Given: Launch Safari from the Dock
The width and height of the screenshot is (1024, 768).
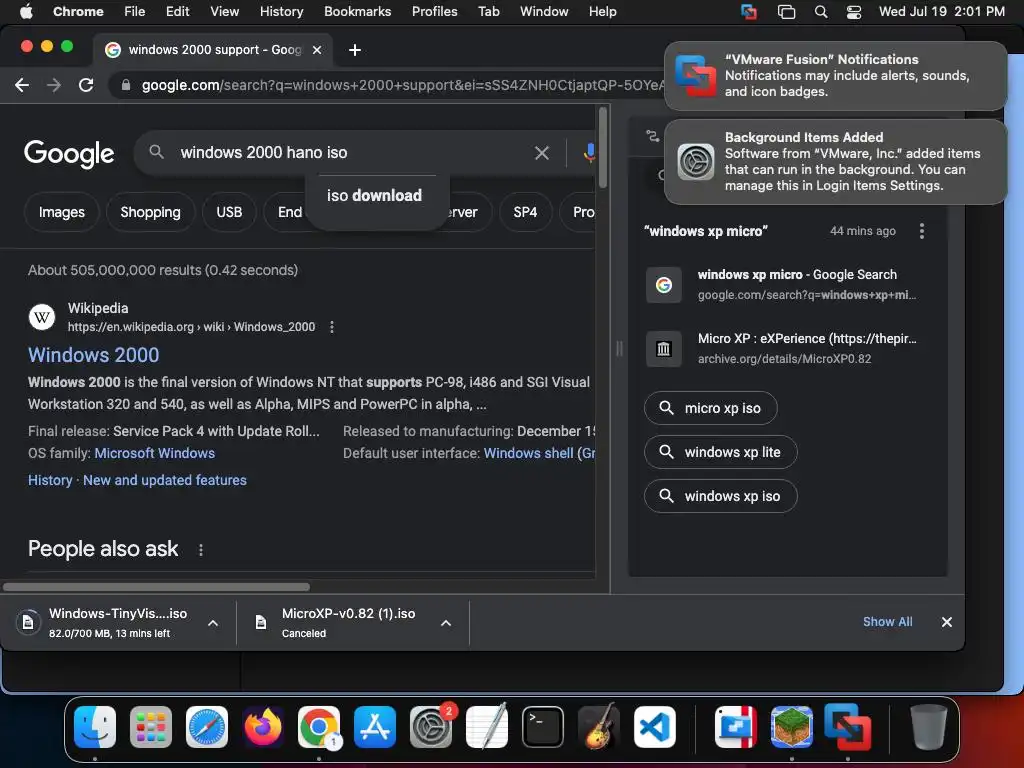Looking at the screenshot, I should (207, 726).
